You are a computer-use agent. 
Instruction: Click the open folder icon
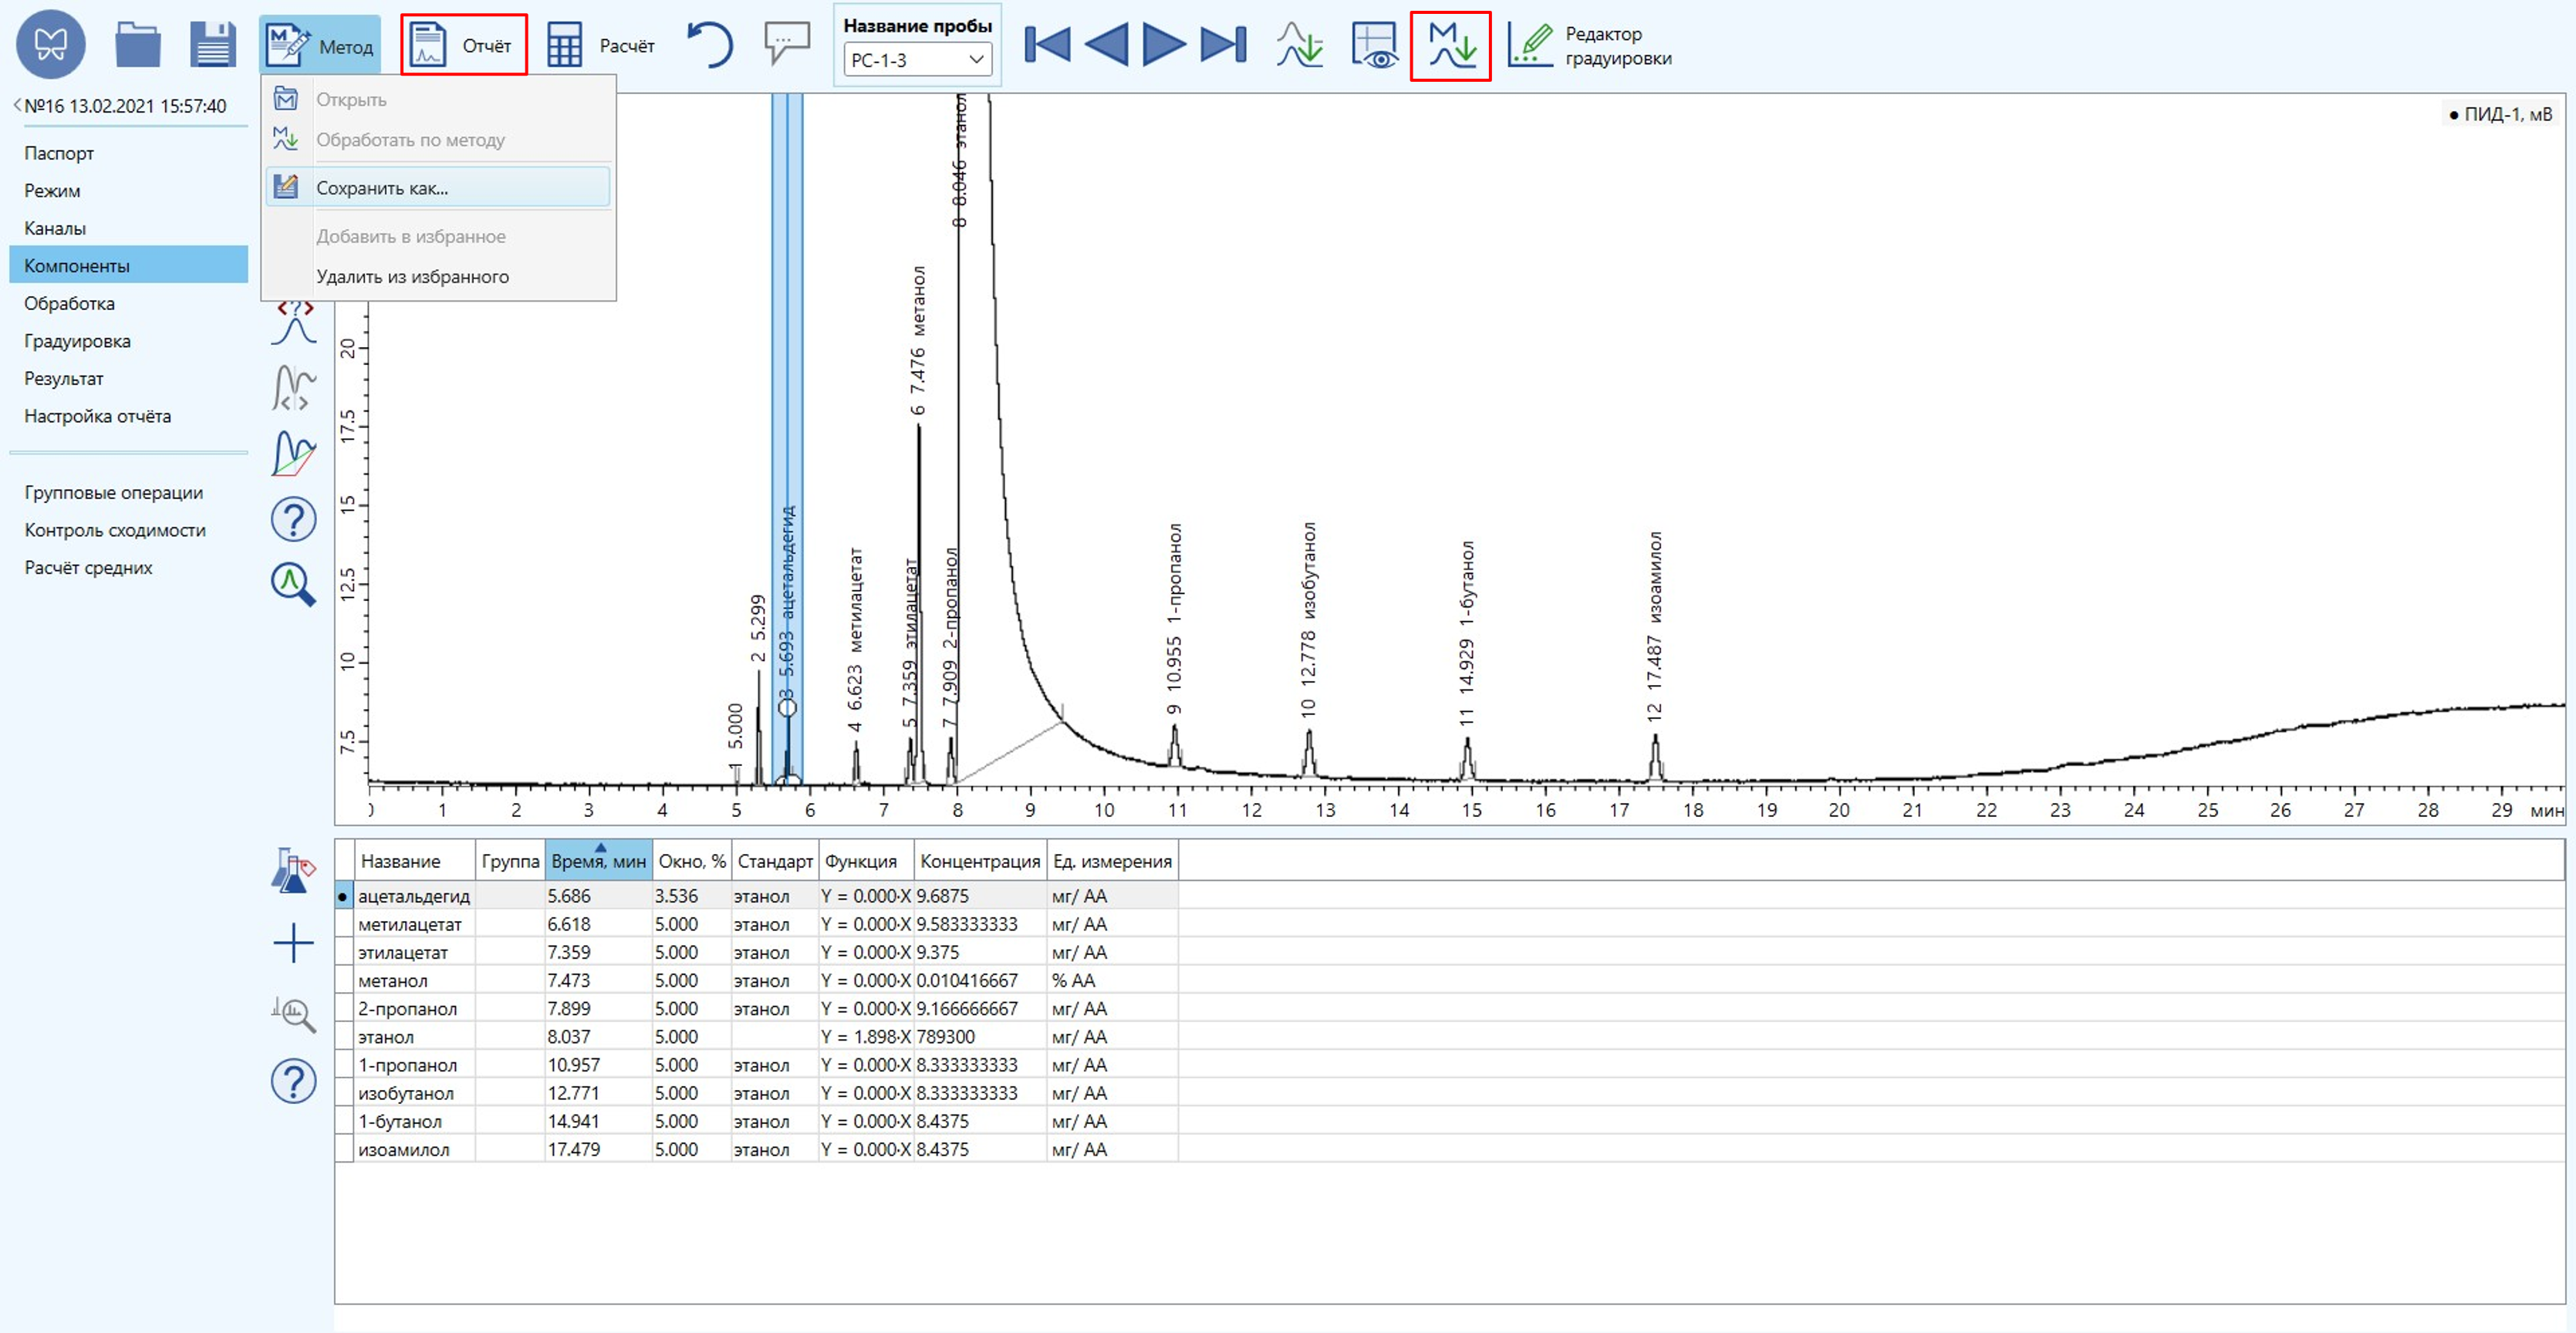[x=137, y=45]
